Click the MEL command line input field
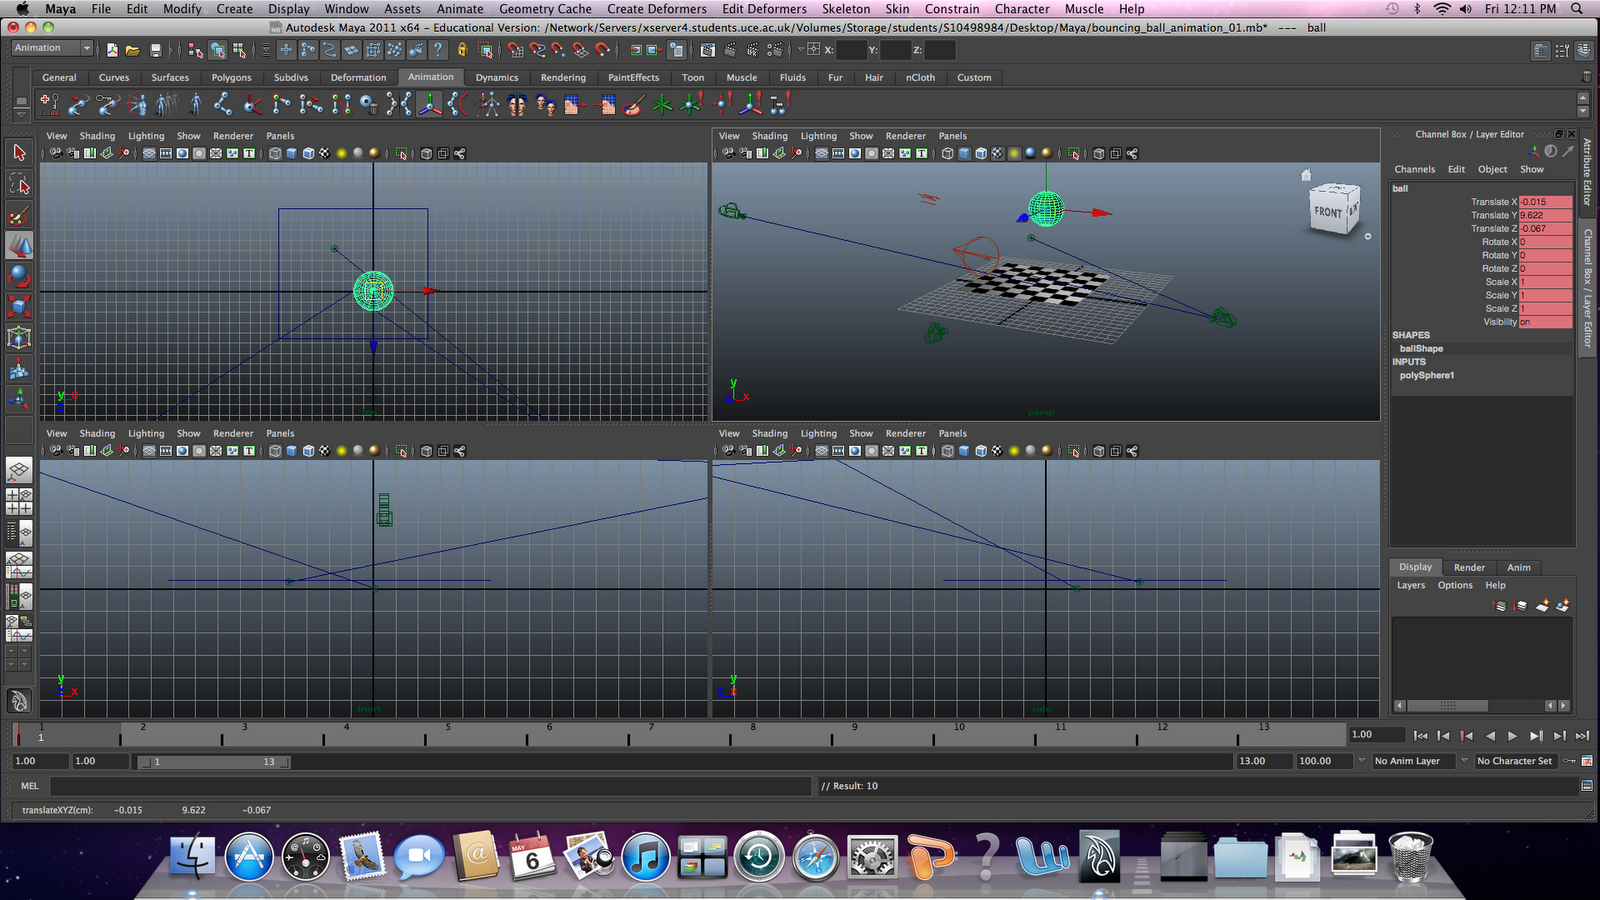Screen dimensions: 1600x900 (x=430, y=786)
